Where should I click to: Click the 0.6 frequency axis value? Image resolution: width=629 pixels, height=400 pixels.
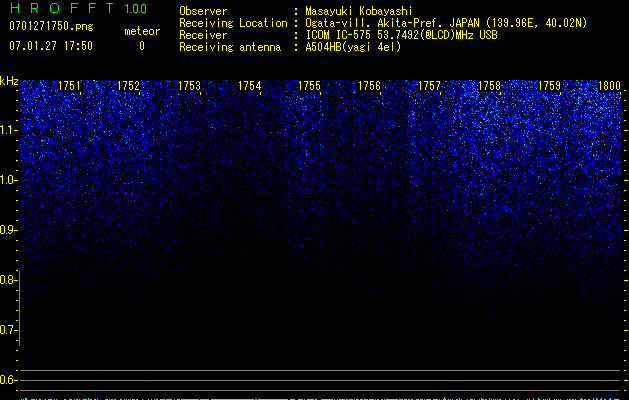pyautogui.click(x=8, y=380)
